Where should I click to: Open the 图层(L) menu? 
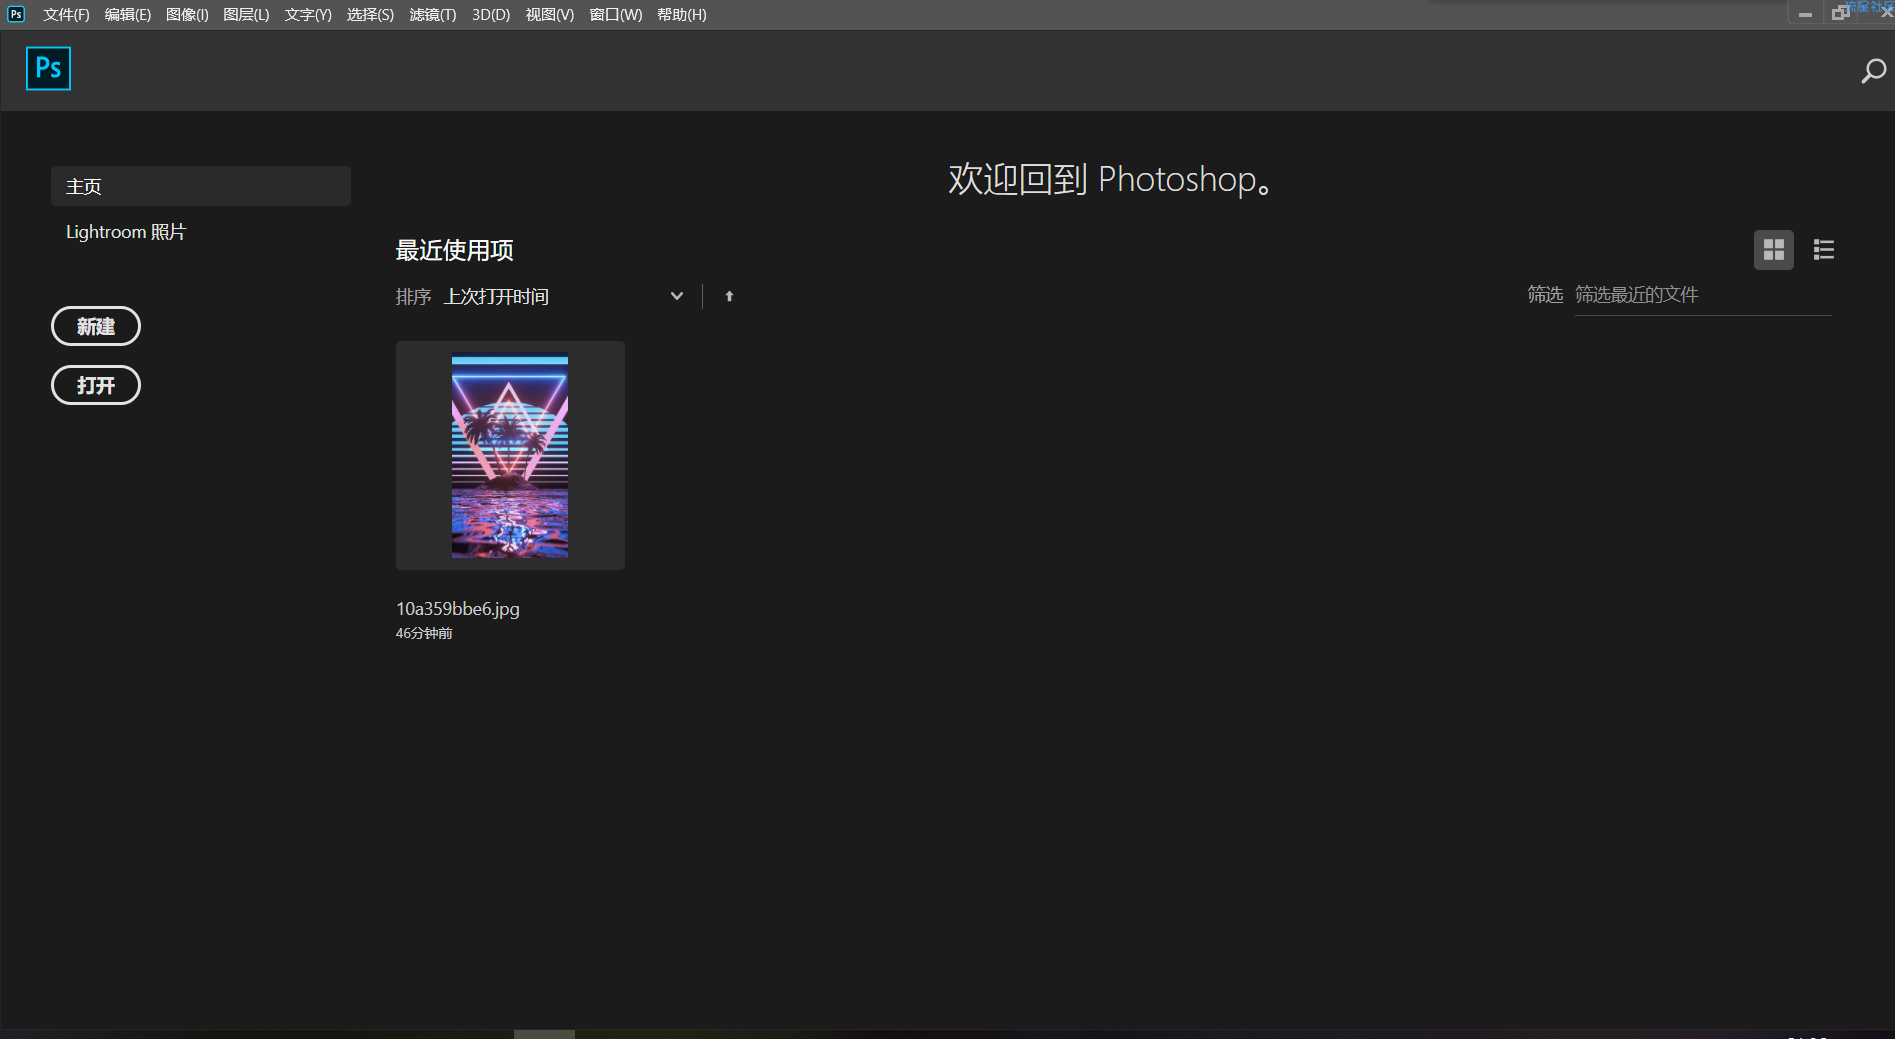tap(246, 14)
